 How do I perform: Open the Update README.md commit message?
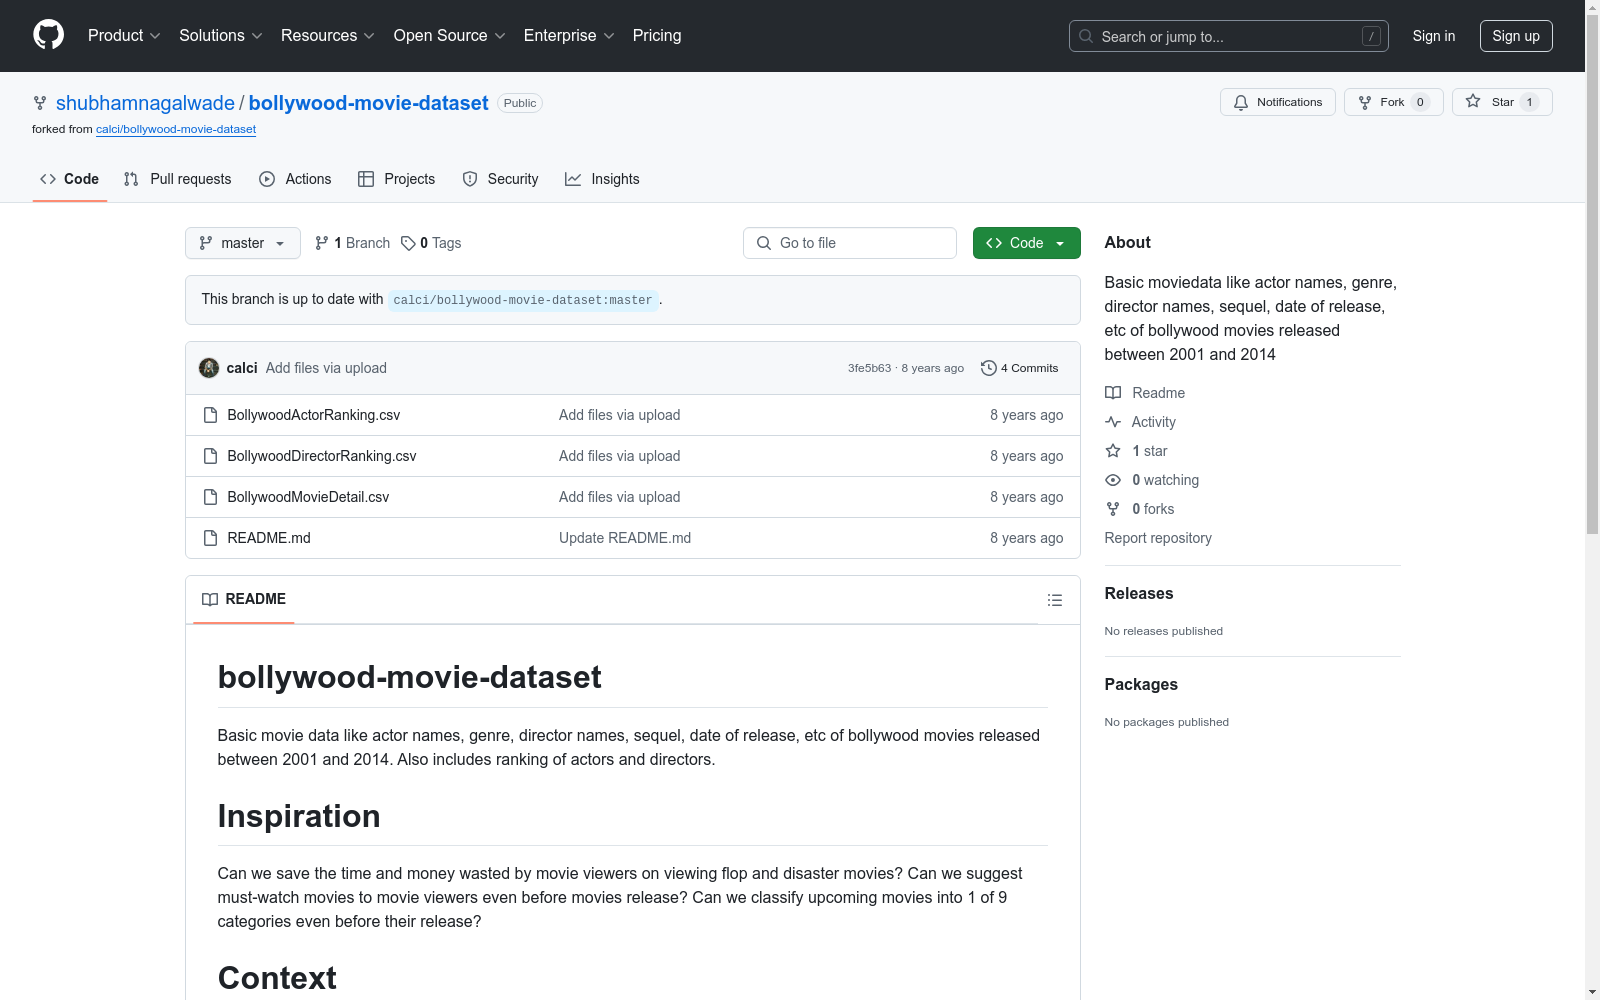(625, 538)
